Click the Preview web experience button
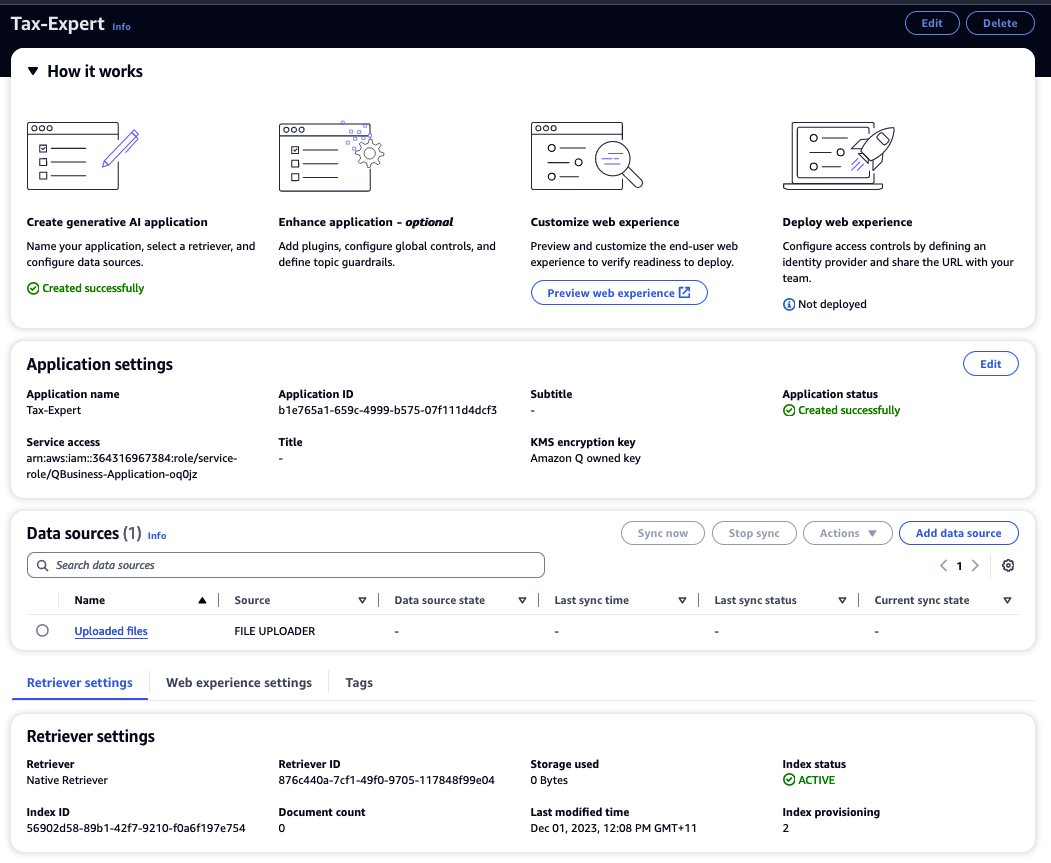This screenshot has width=1051, height=863. pyautogui.click(x=618, y=293)
